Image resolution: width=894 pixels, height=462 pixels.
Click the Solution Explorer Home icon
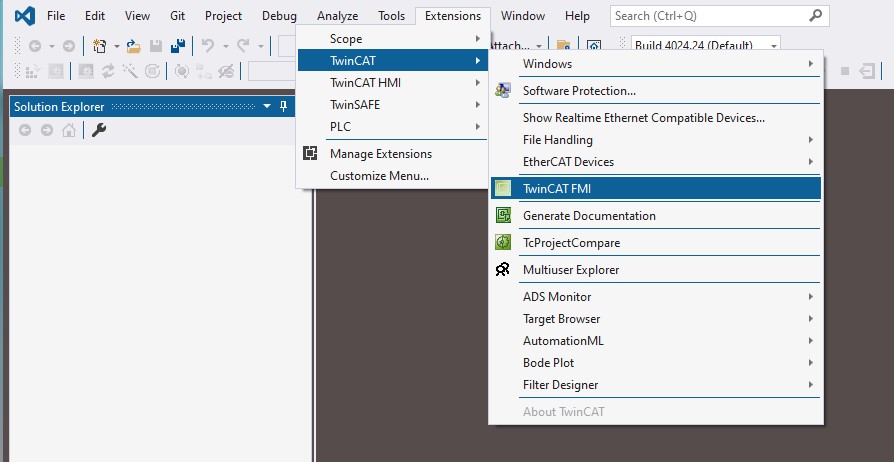click(69, 131)
